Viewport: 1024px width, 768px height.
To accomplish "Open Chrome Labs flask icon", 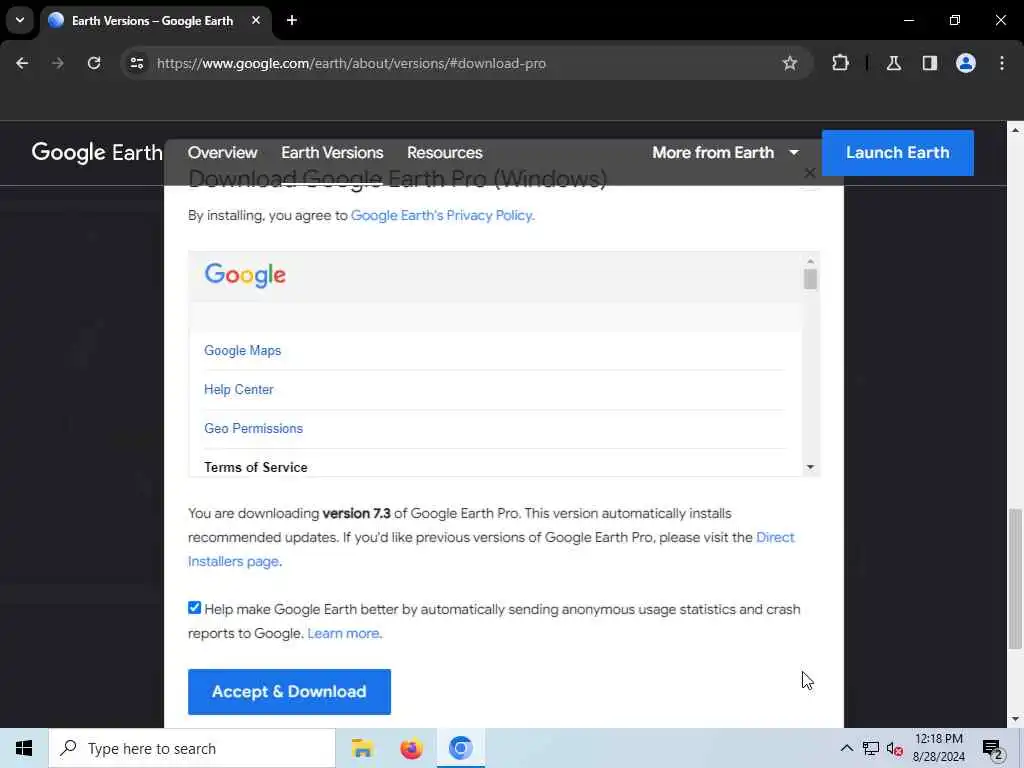I will 894,63.
